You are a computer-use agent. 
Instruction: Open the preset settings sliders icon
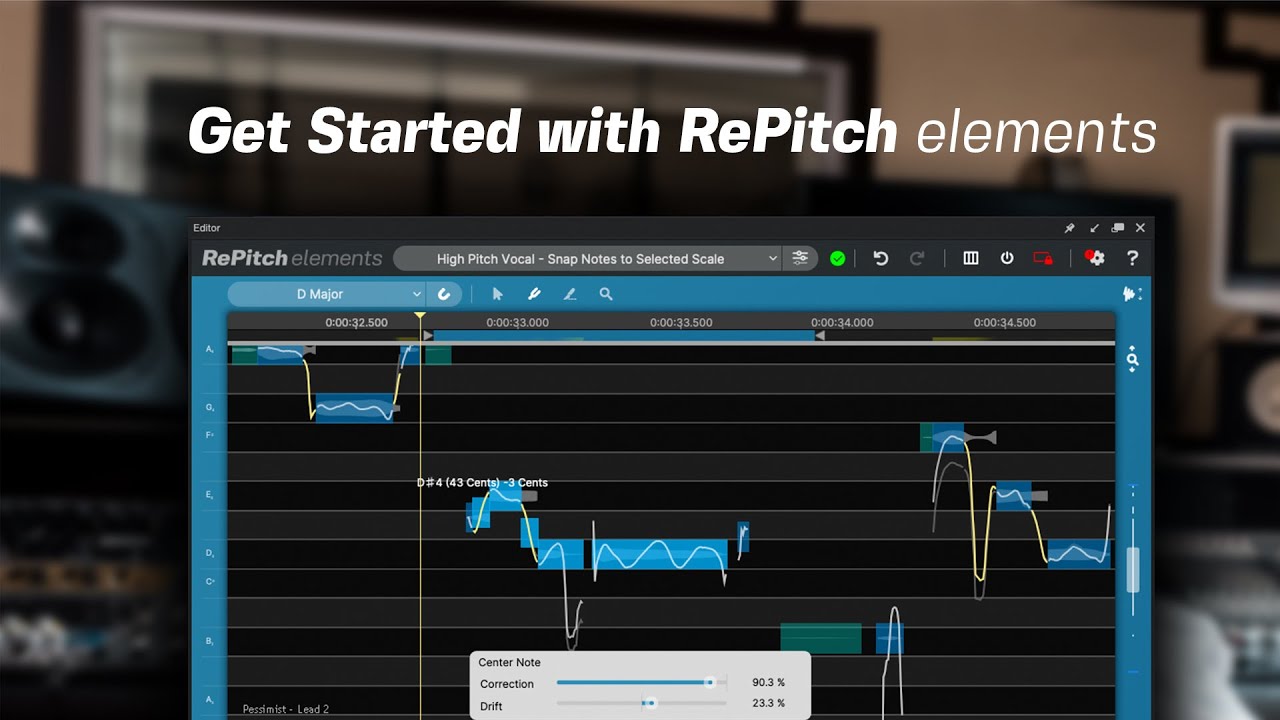[x=800, y=258]
